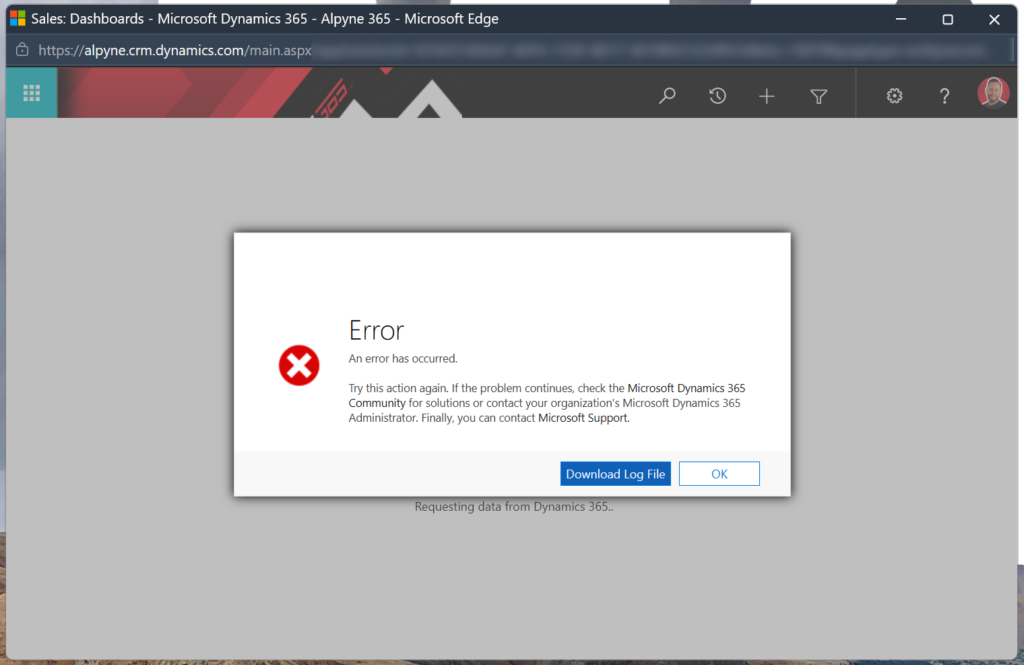Viewport: 1024px width, 665px height.
Task: Click the Help question mark icon
Action: 944,96
